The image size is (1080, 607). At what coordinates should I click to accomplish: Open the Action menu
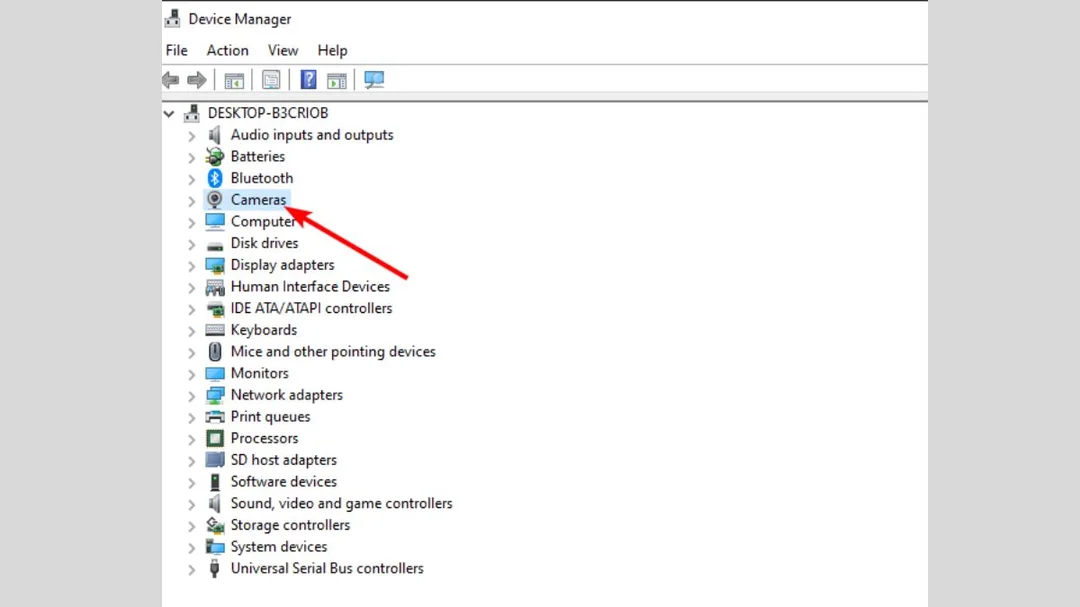point(227,50)
